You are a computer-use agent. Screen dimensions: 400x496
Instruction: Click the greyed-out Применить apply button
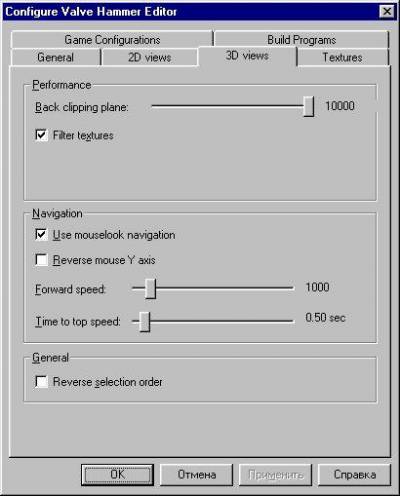[x=276, y=475]
